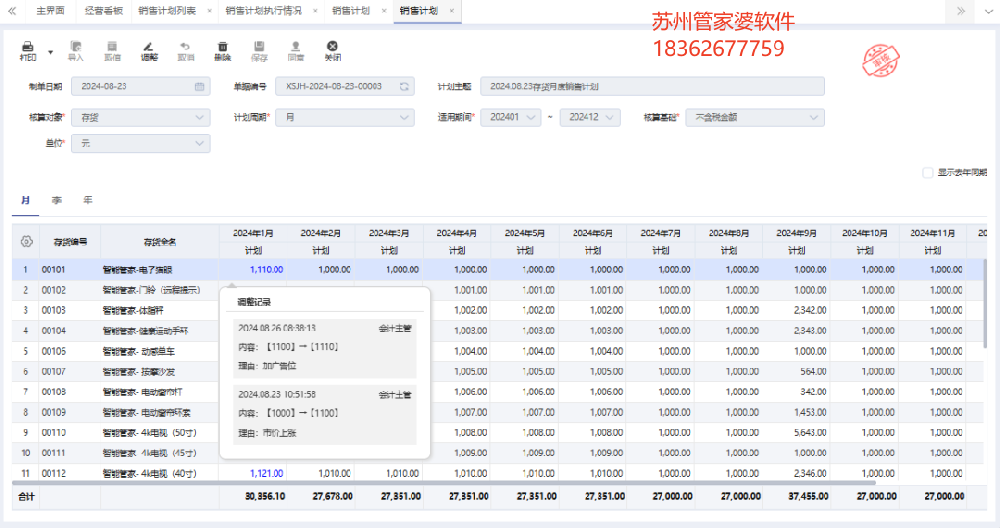Click the 导入 import icon
This screenshot has height=528, width=1000.
coord(76,47)
